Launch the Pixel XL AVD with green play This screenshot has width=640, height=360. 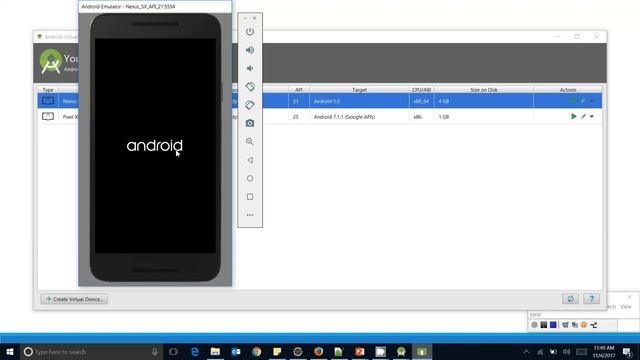[573, 116]
